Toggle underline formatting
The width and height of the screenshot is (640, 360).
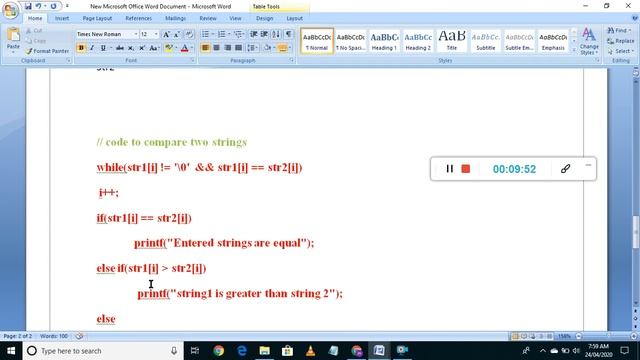[x=103, y=48]
